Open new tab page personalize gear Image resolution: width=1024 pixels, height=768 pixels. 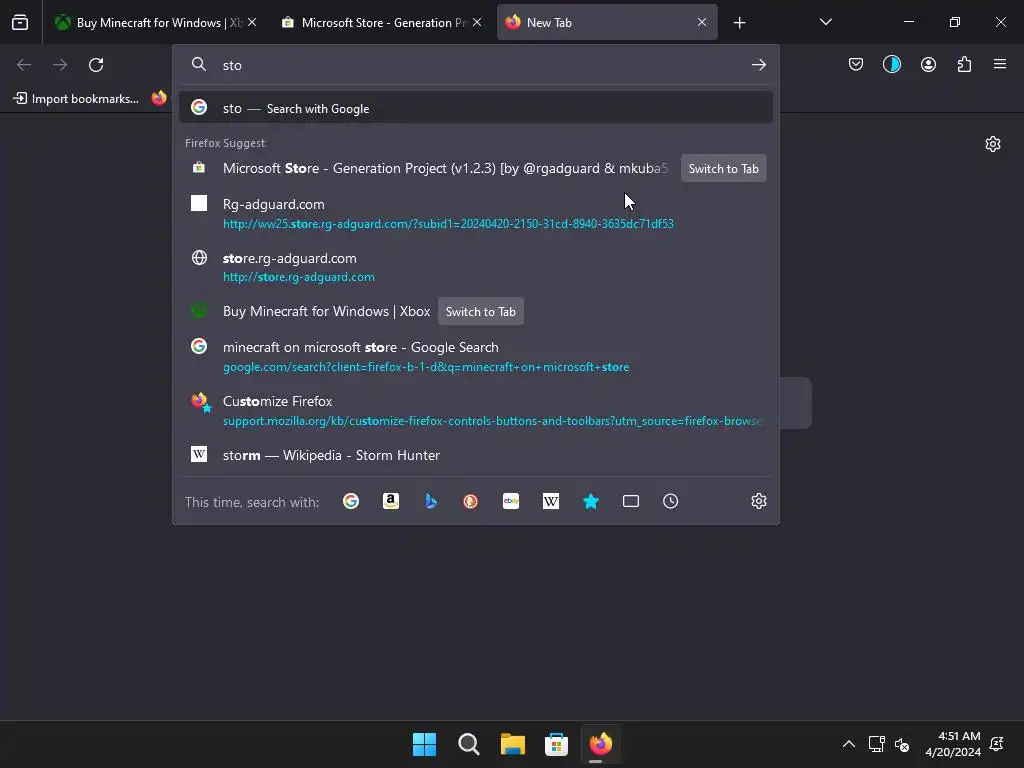(993, 144)
